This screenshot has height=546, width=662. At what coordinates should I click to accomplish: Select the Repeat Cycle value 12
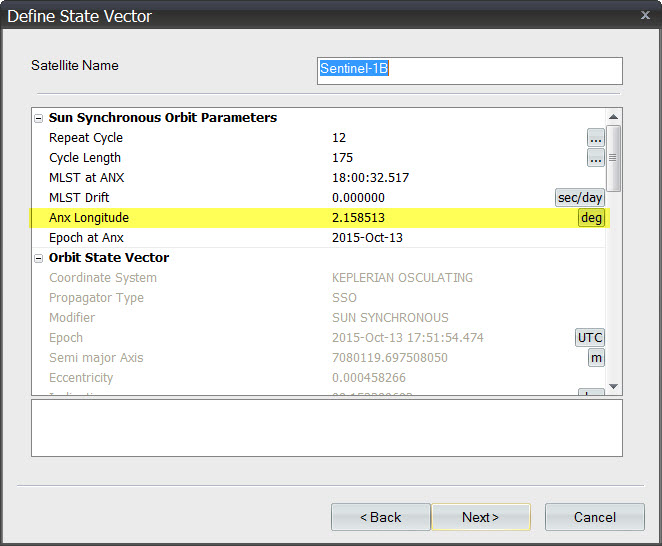tap(339, 138)
